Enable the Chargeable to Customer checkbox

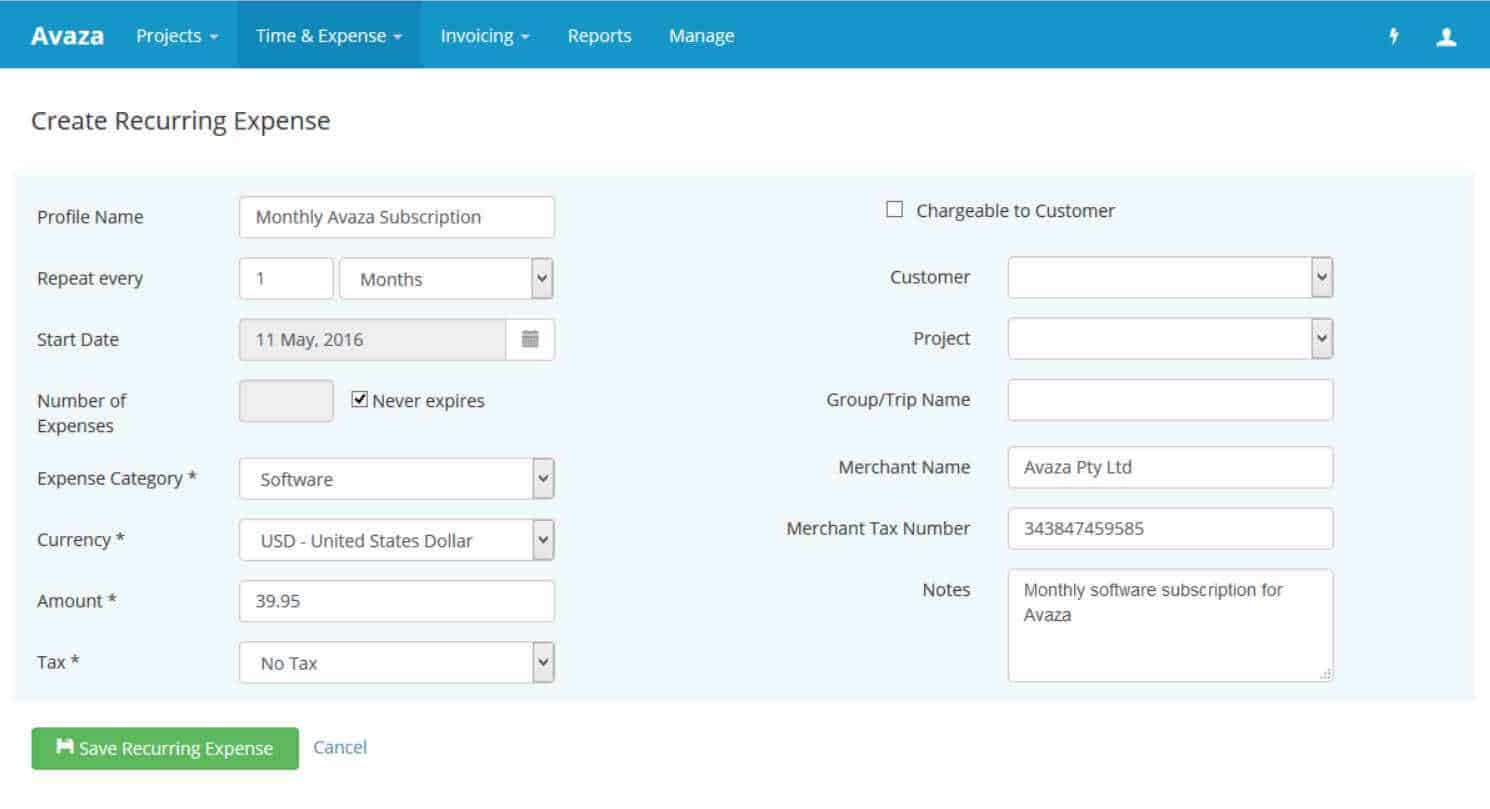(895, 210)
